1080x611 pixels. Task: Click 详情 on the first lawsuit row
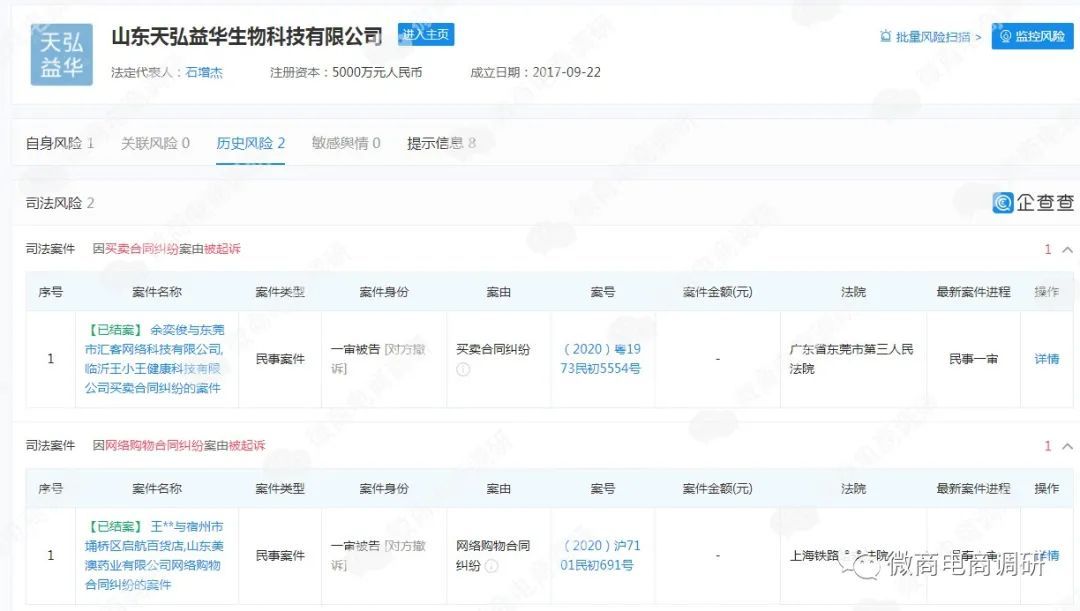[x=1046, y=359]
